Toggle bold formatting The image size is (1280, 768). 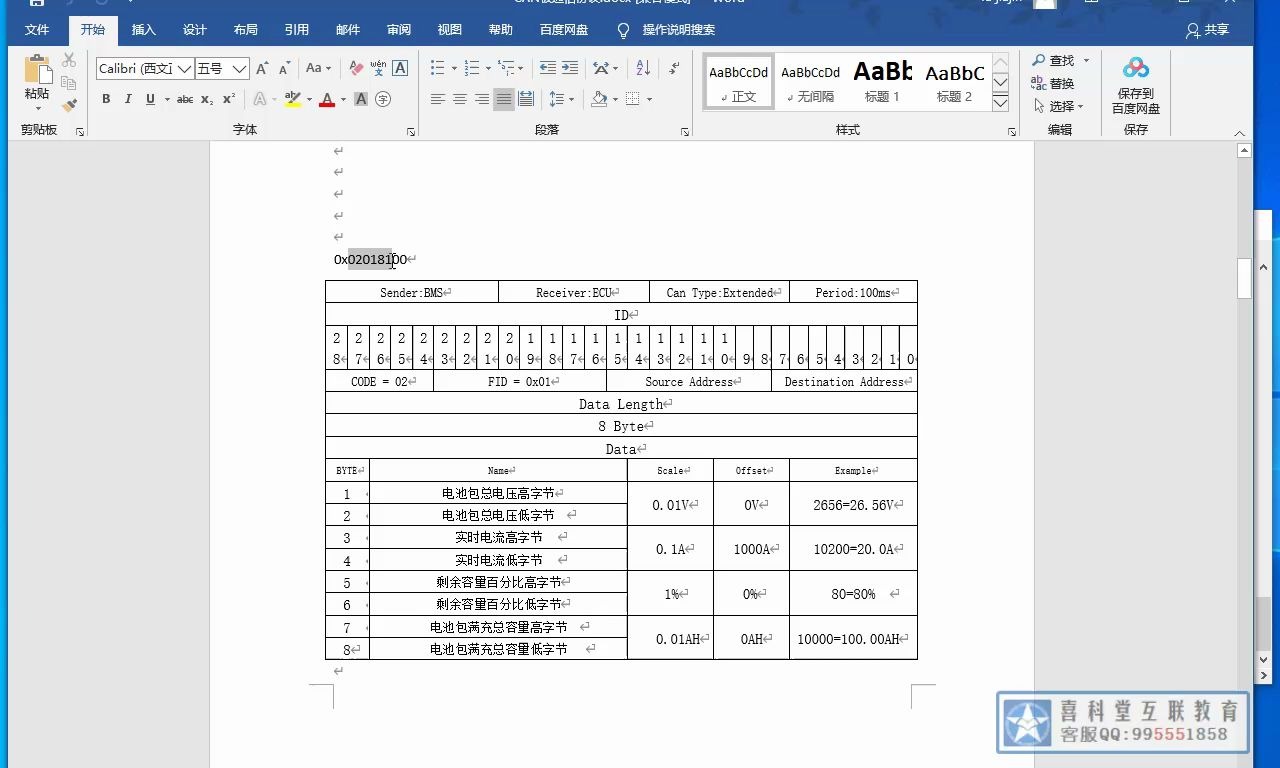pyautogui.click(x=106, y=99)
